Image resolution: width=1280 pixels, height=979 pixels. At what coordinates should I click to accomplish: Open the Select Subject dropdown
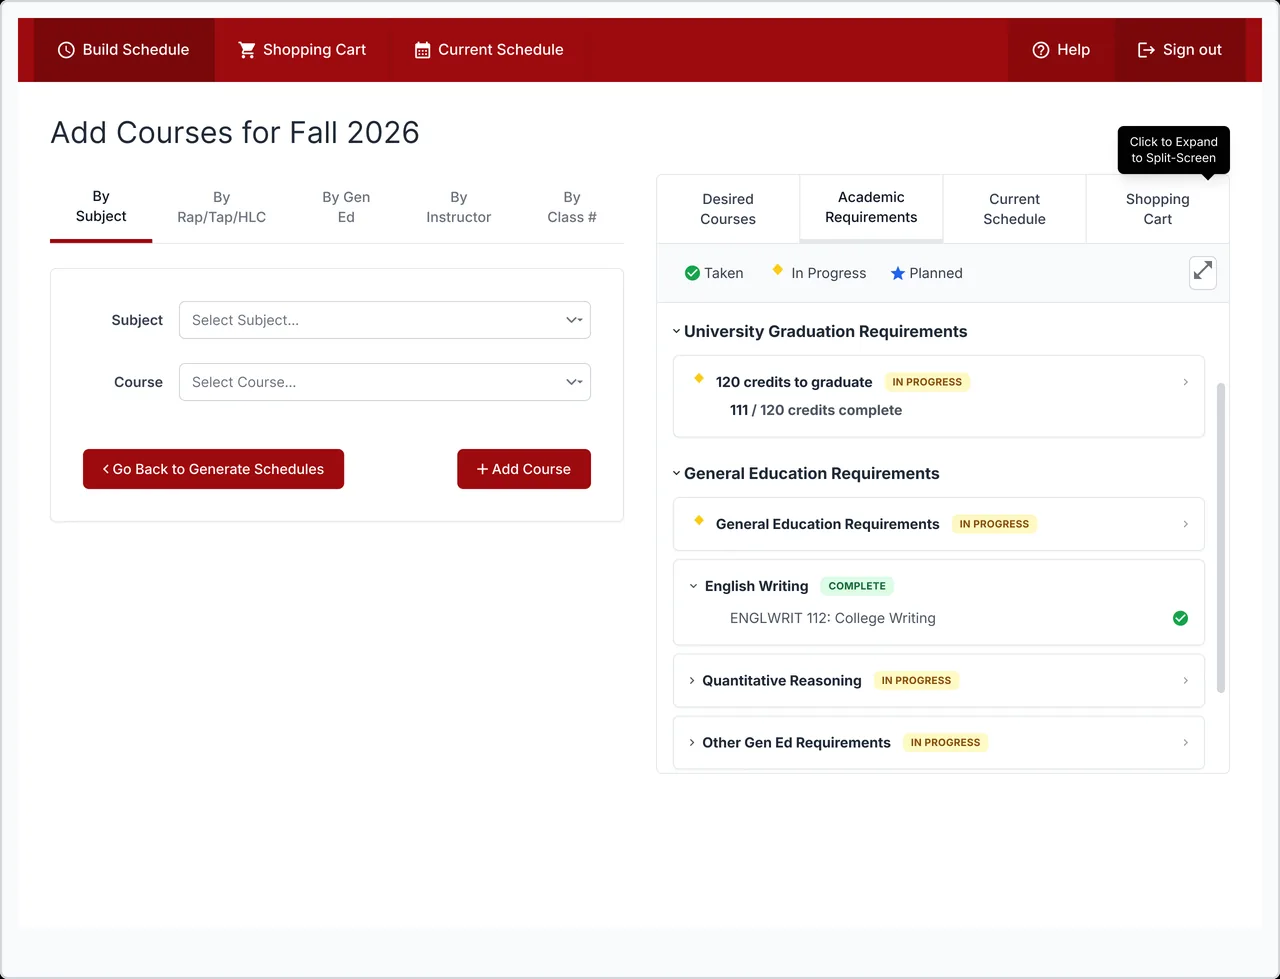385,320
